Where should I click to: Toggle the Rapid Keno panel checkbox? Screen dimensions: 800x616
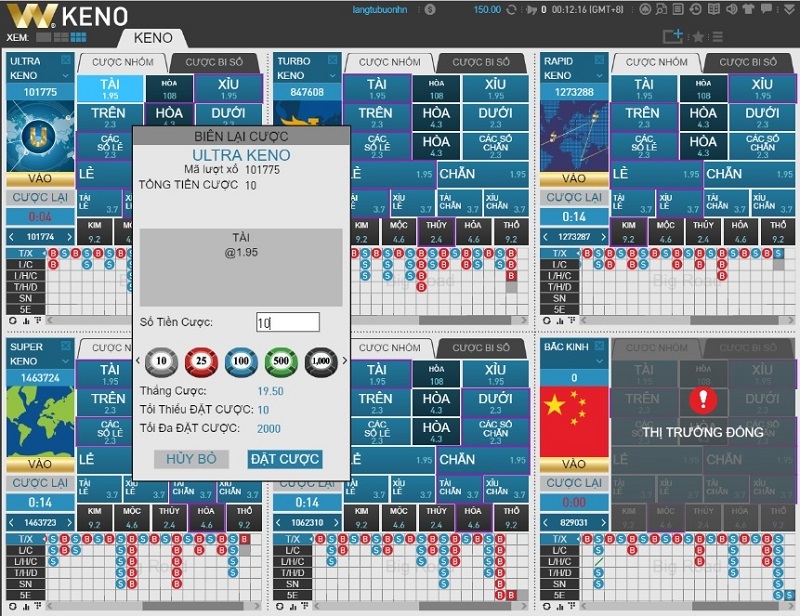point(600,61)
